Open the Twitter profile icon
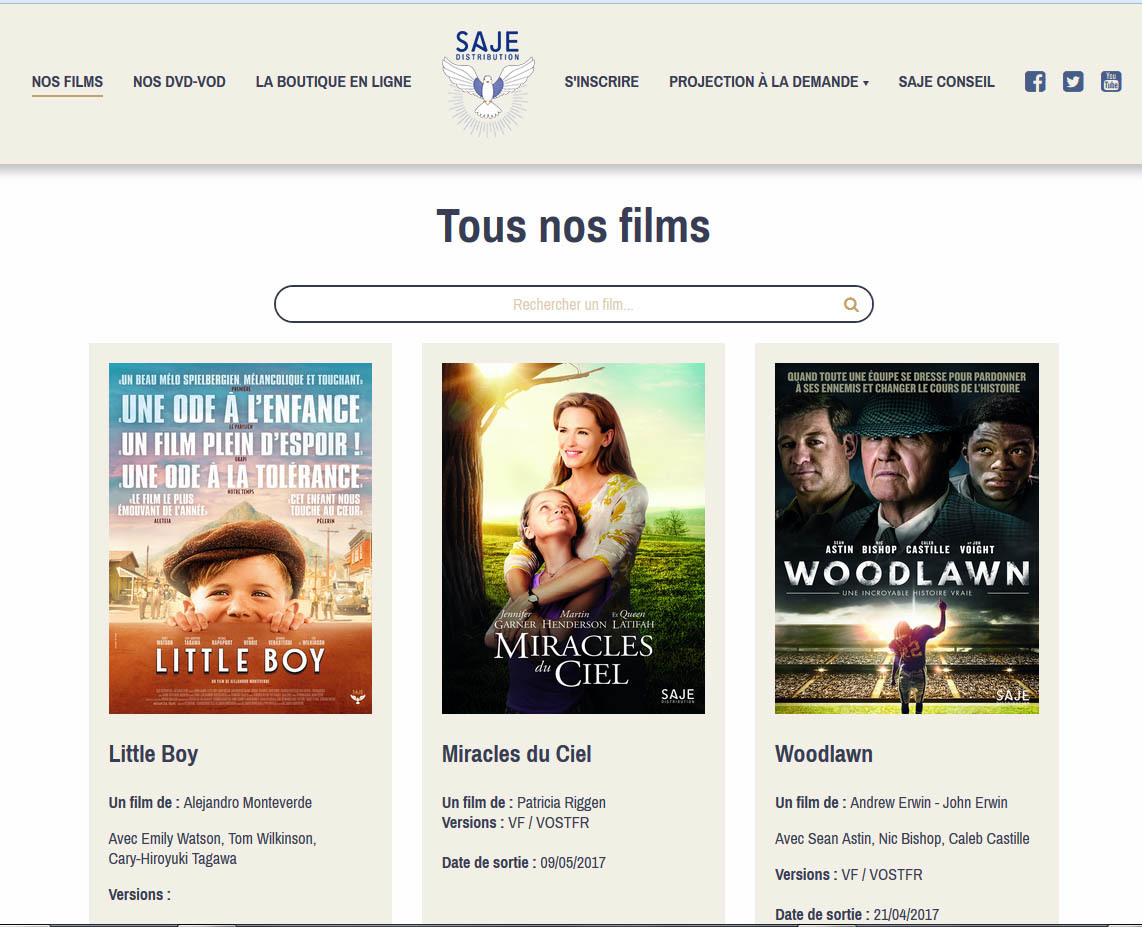1142x927 pixels. tap(1073, 82)
